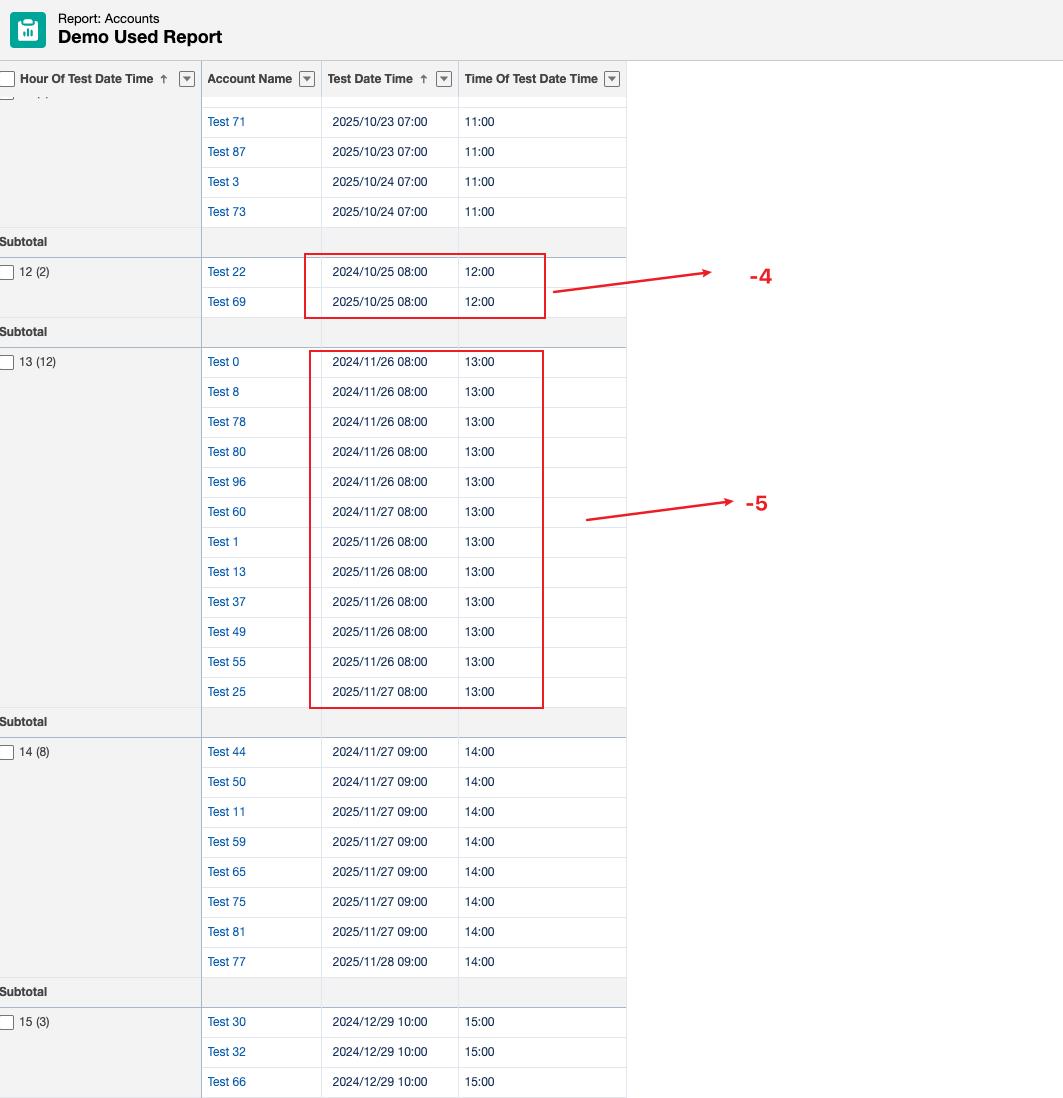
Task: Open account Test 66
Action: point(226,1082)
